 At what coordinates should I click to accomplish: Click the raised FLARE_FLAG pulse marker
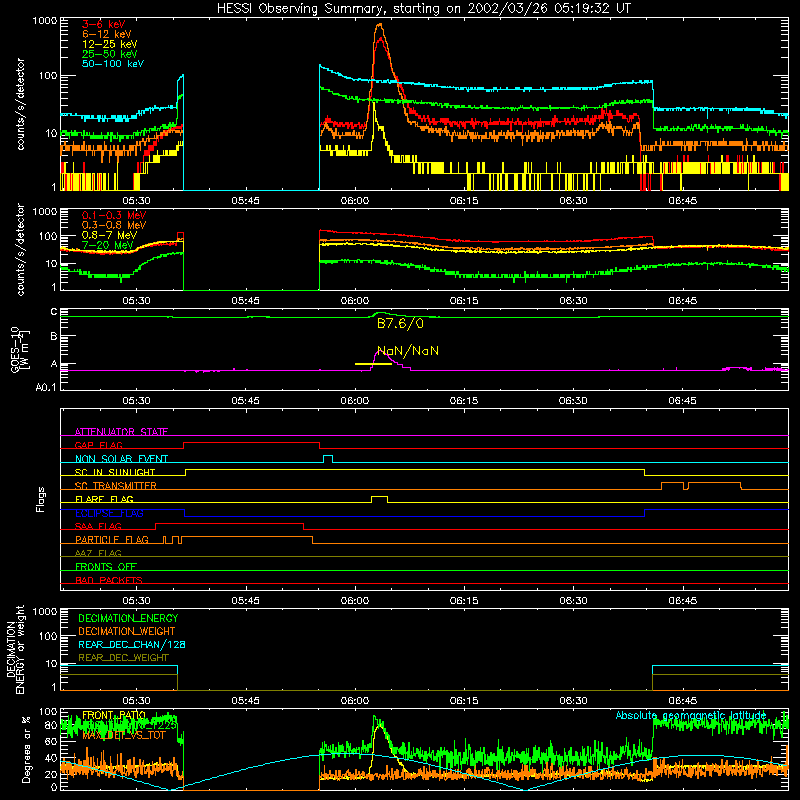coord(379,499)
